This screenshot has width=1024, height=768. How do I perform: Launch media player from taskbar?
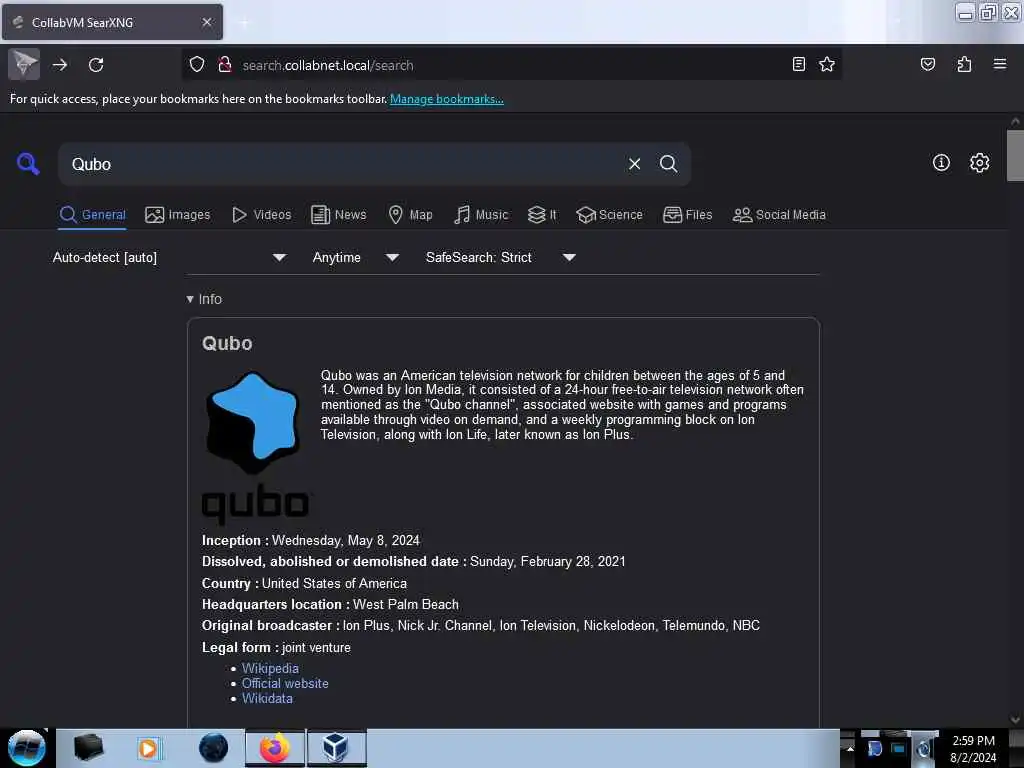[148, 748]
